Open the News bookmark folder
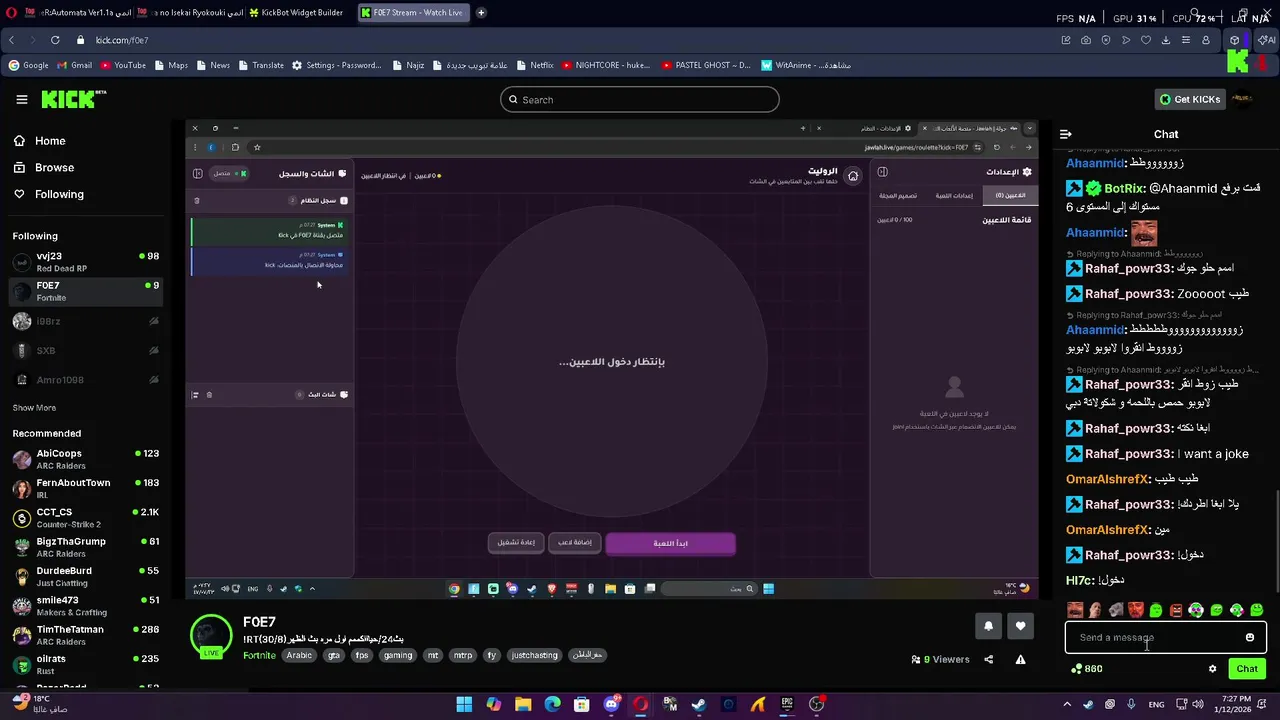 213,65
